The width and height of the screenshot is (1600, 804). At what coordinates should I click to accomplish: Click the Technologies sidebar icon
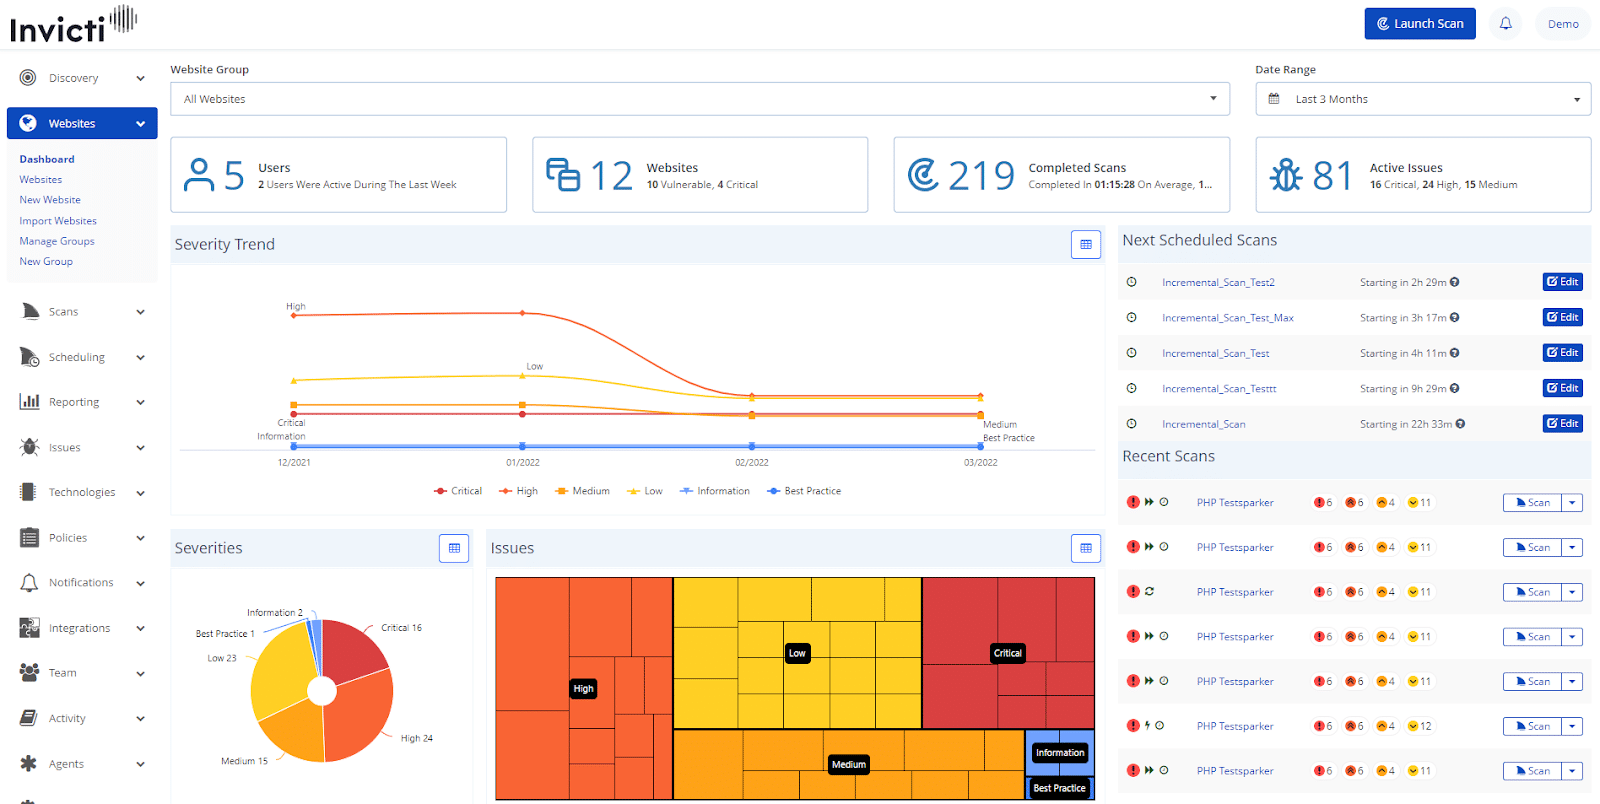click(x=29, y=492)
